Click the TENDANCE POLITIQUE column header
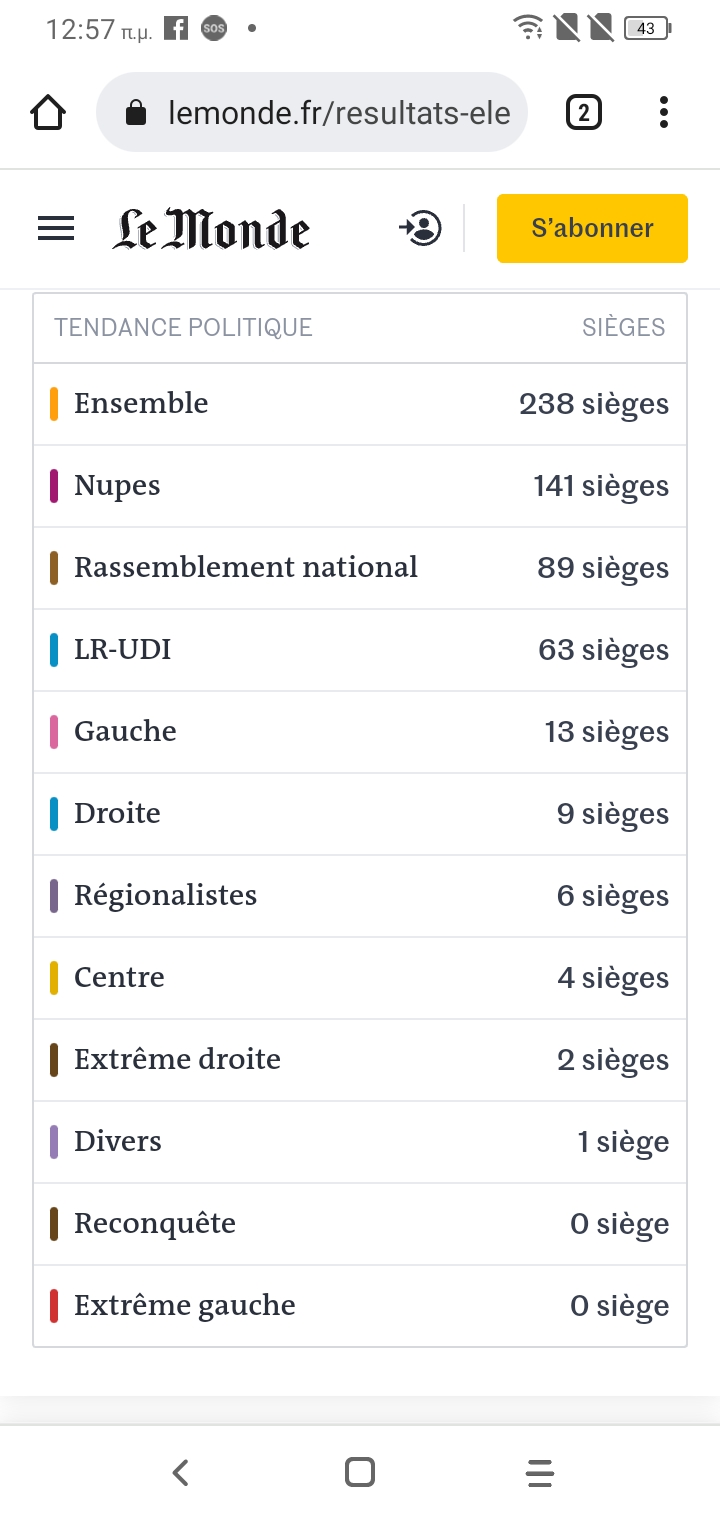 pyautogui.click(x=183, y=327)
